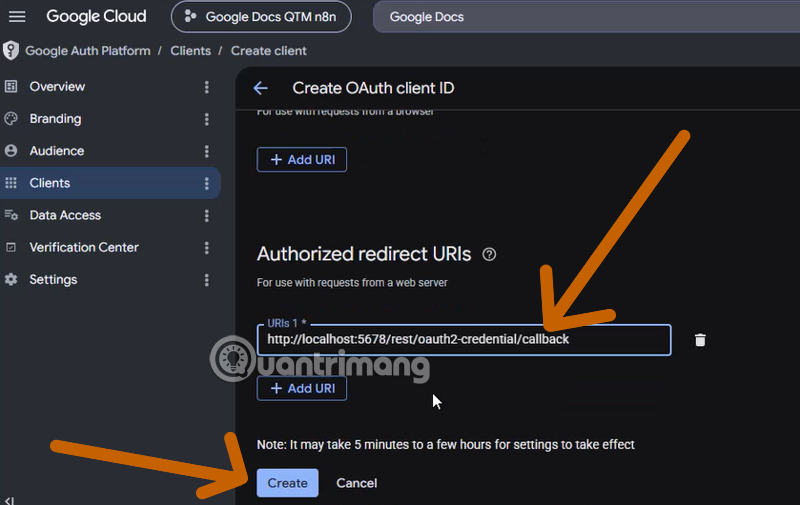This screenshot has width=800, height=505.
Task: Open more options for Clients
Action: coord(207,183)
